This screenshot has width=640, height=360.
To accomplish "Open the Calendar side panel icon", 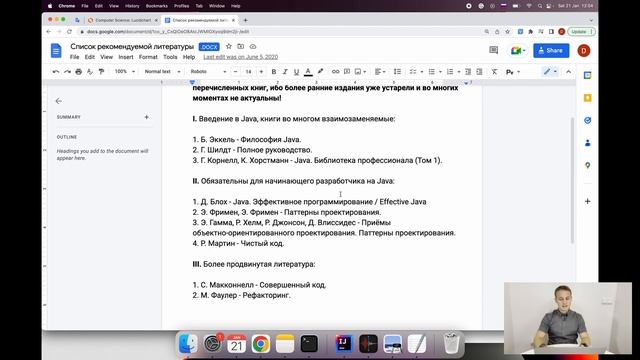I will point(587,76).
